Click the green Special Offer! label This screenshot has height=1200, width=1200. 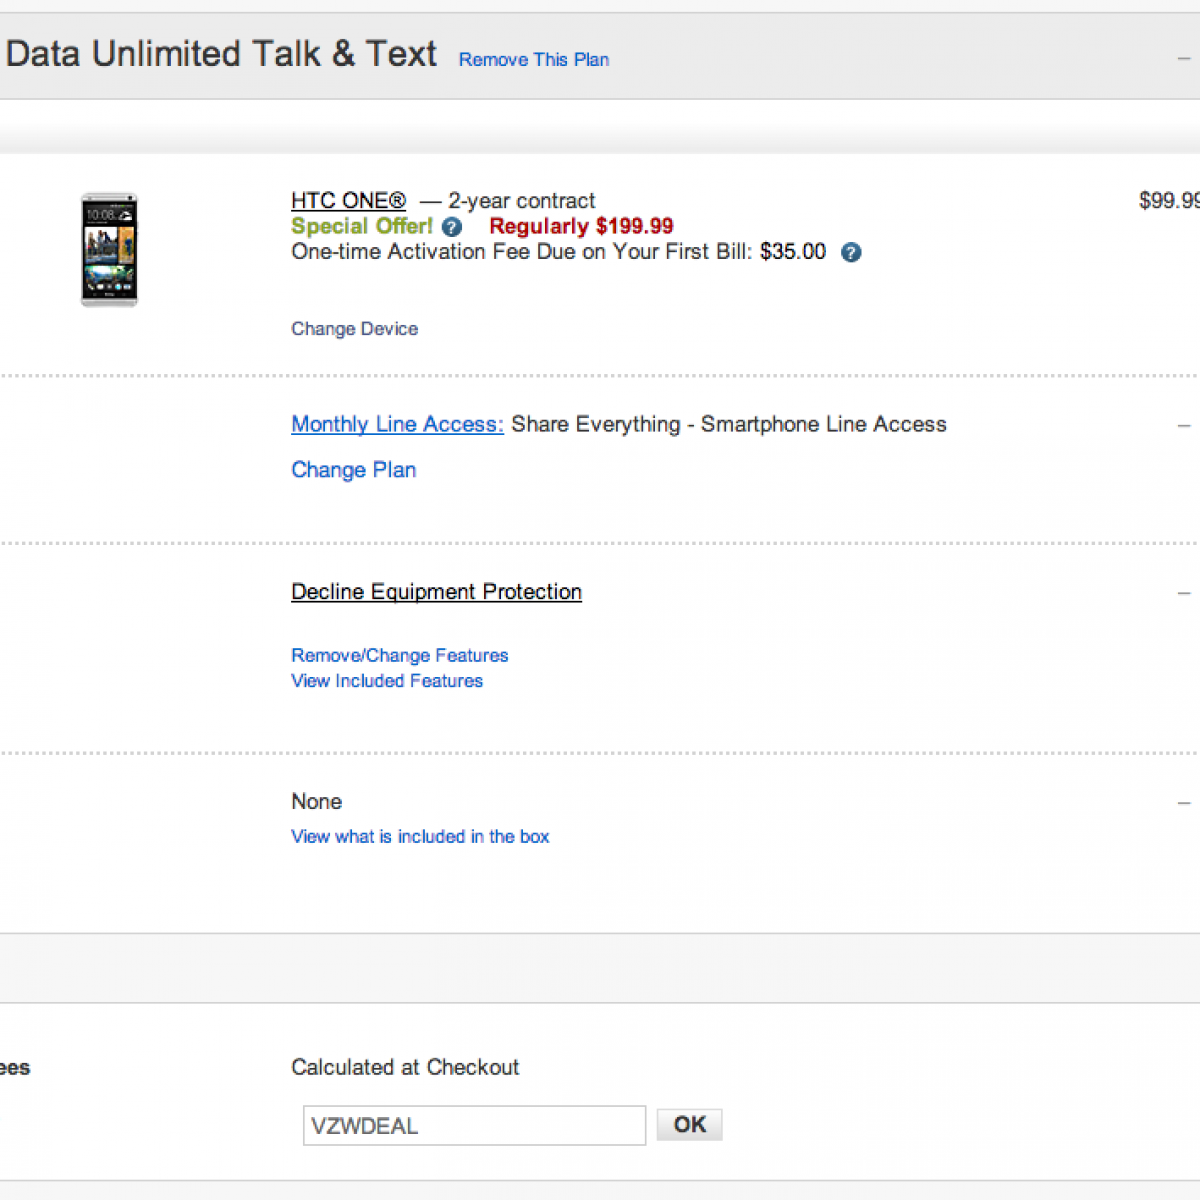(x=361, y=227)
